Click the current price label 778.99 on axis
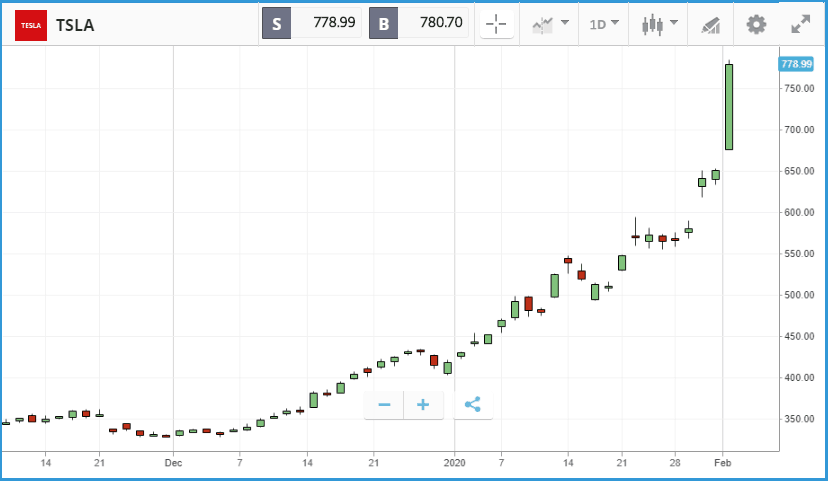The image size is (828, 481). [796, 64]
